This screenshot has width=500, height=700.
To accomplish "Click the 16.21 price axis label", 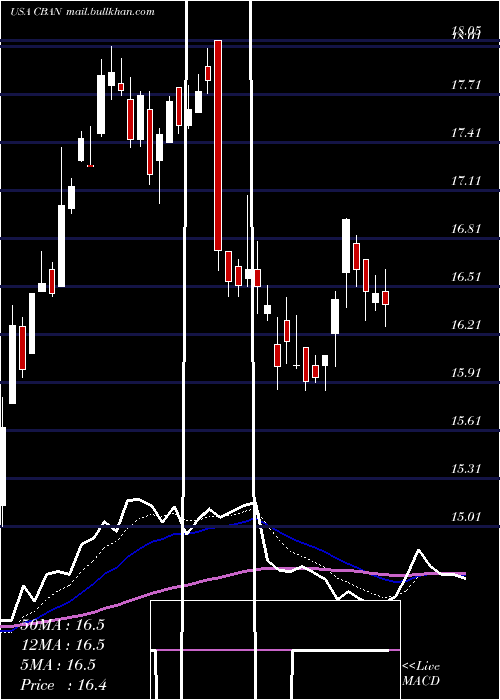I will point(466,325).
